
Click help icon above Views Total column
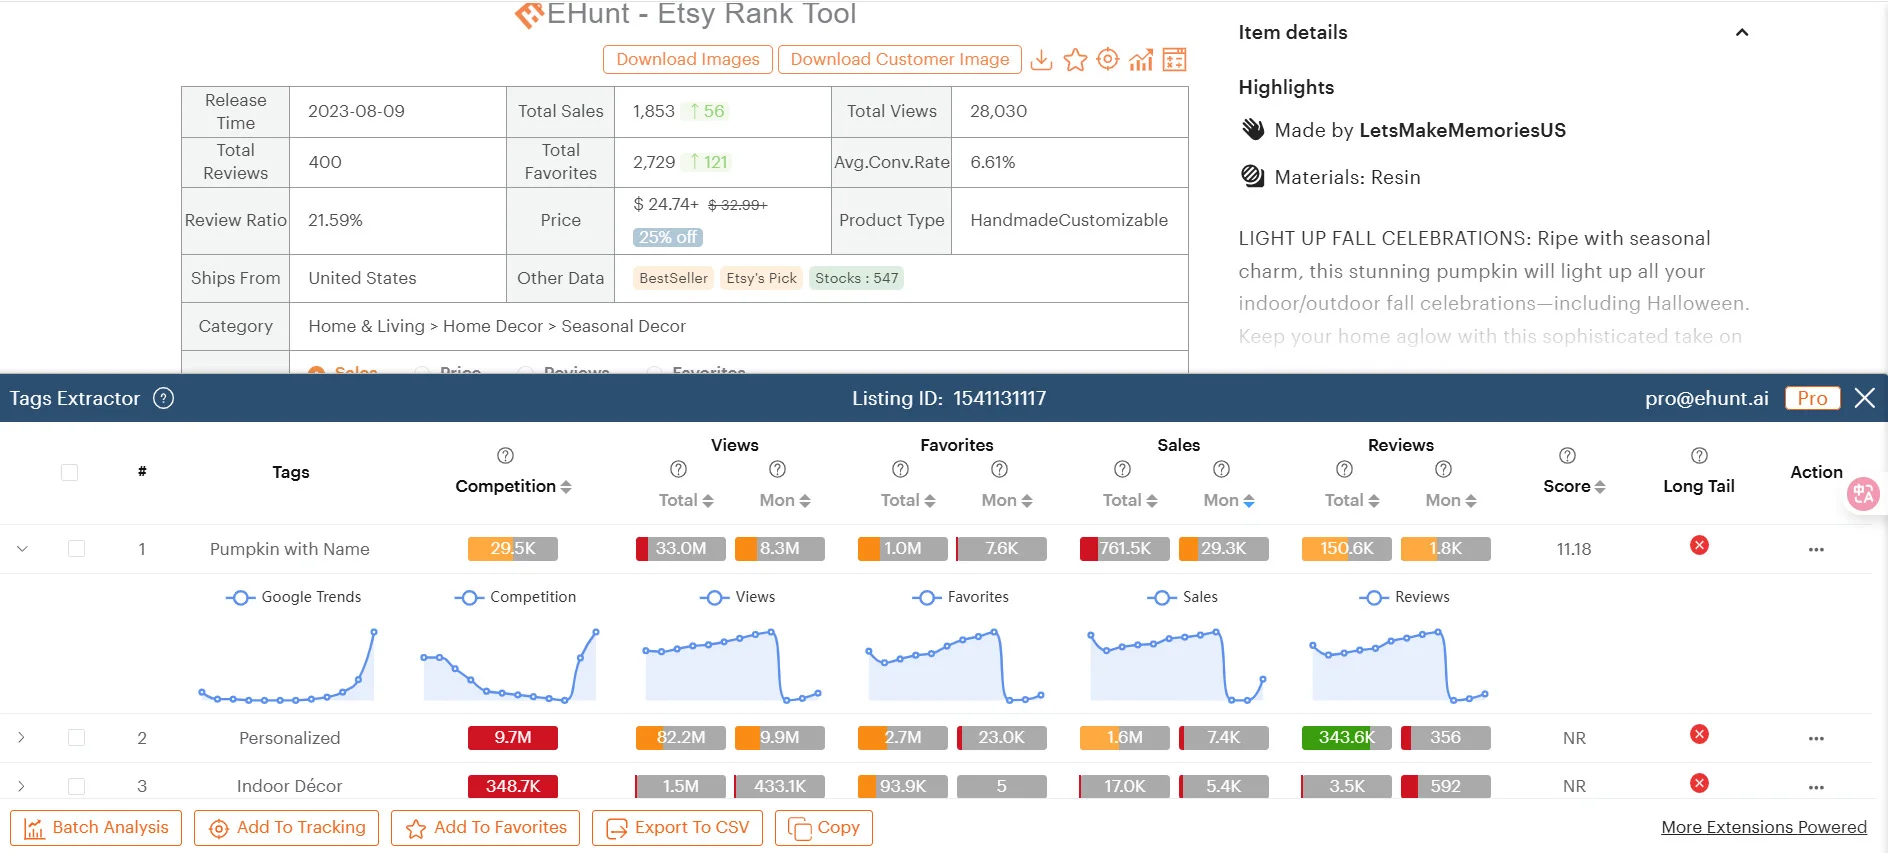(x=679, y=469)
